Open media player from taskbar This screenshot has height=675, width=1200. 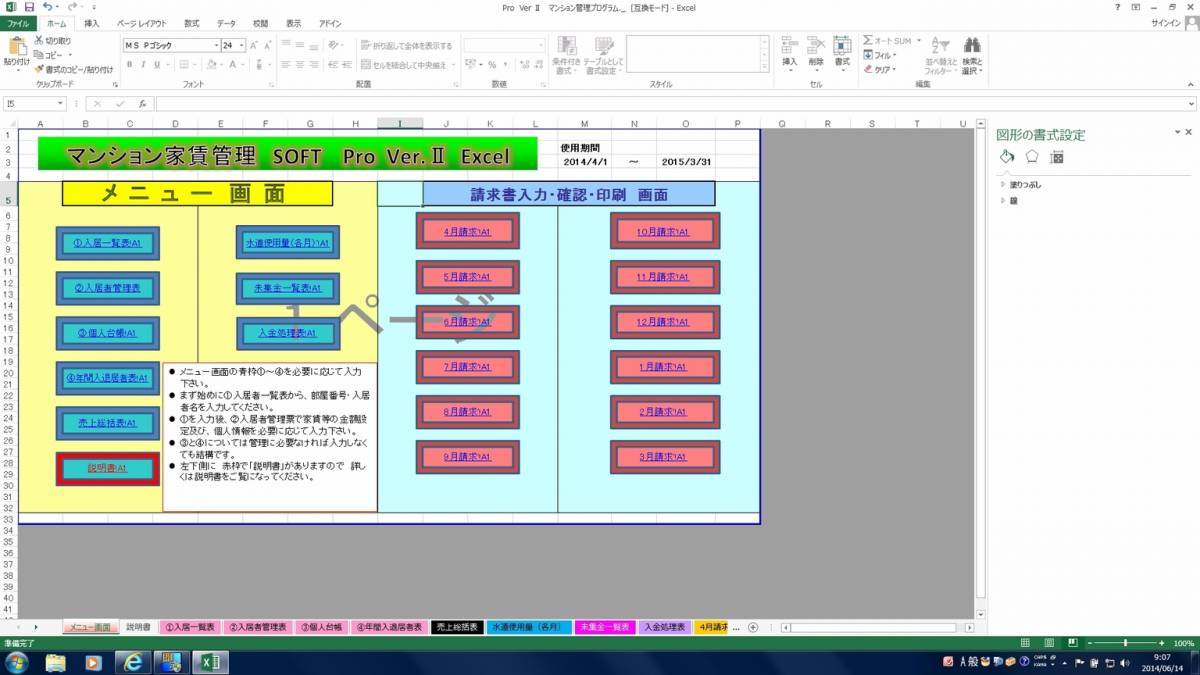(94, 662)
